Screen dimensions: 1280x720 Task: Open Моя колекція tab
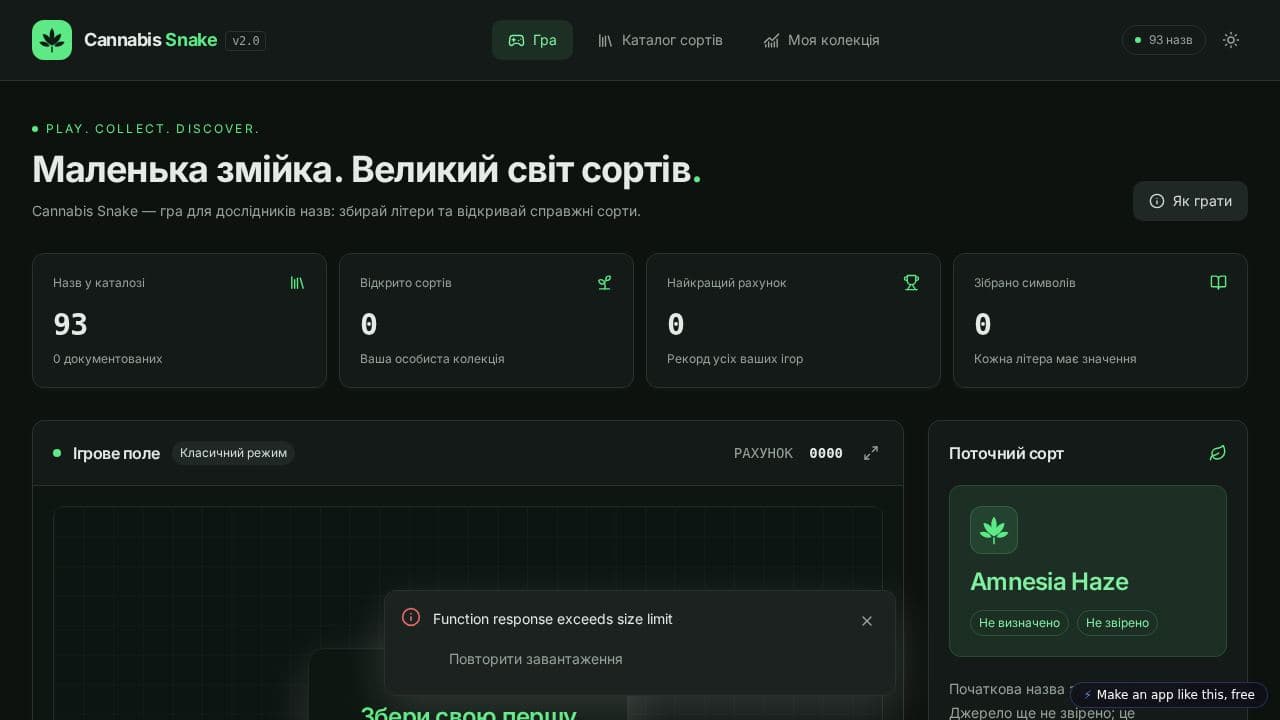(821, 40)
